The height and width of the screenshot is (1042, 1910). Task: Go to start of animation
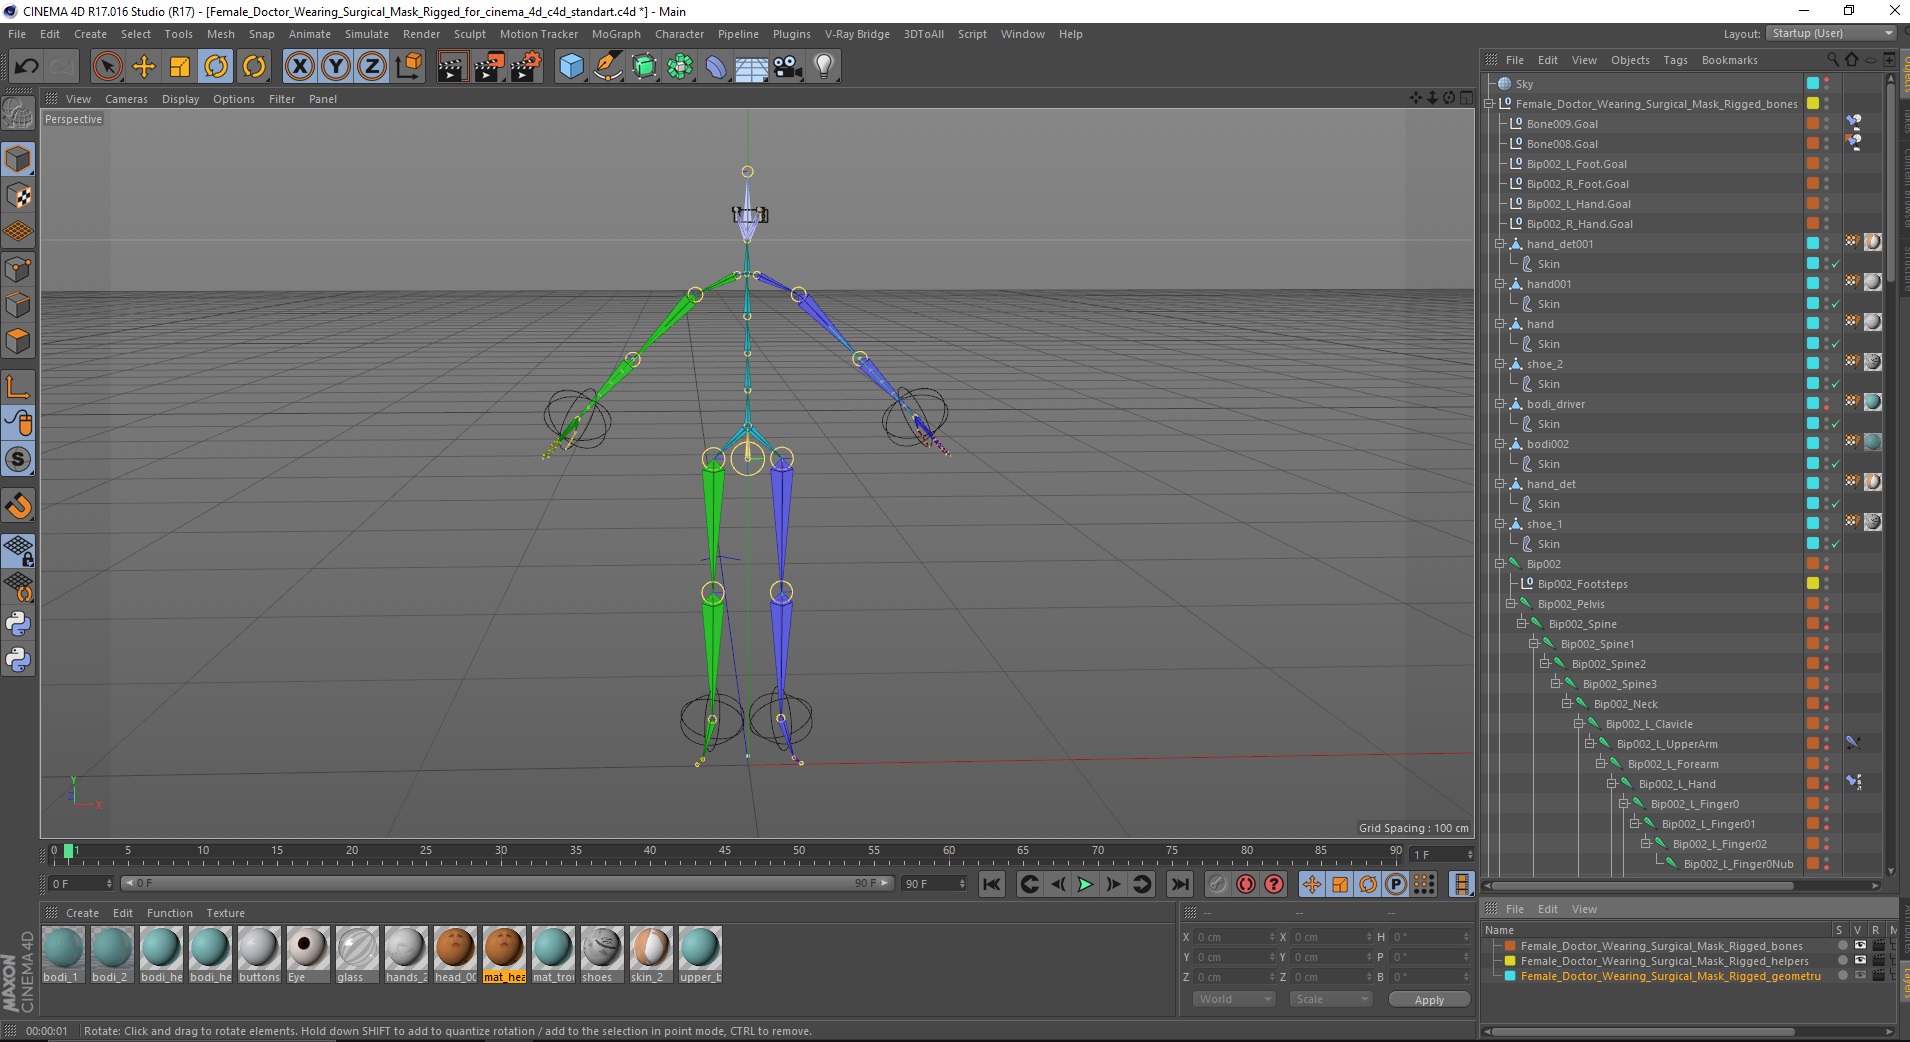pyautogui.click(x=991, y=884)
